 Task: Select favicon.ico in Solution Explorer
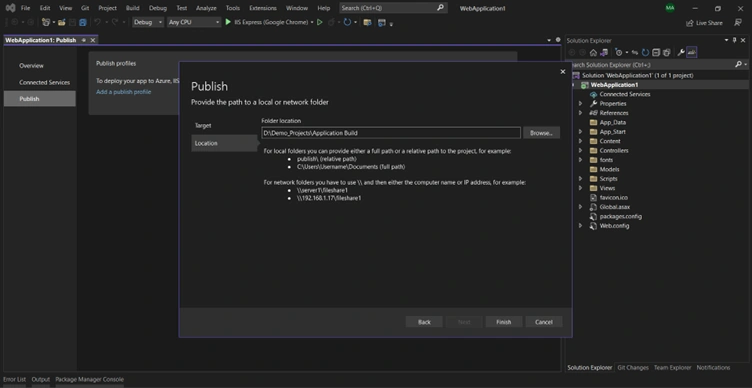(x=613, y=198)
